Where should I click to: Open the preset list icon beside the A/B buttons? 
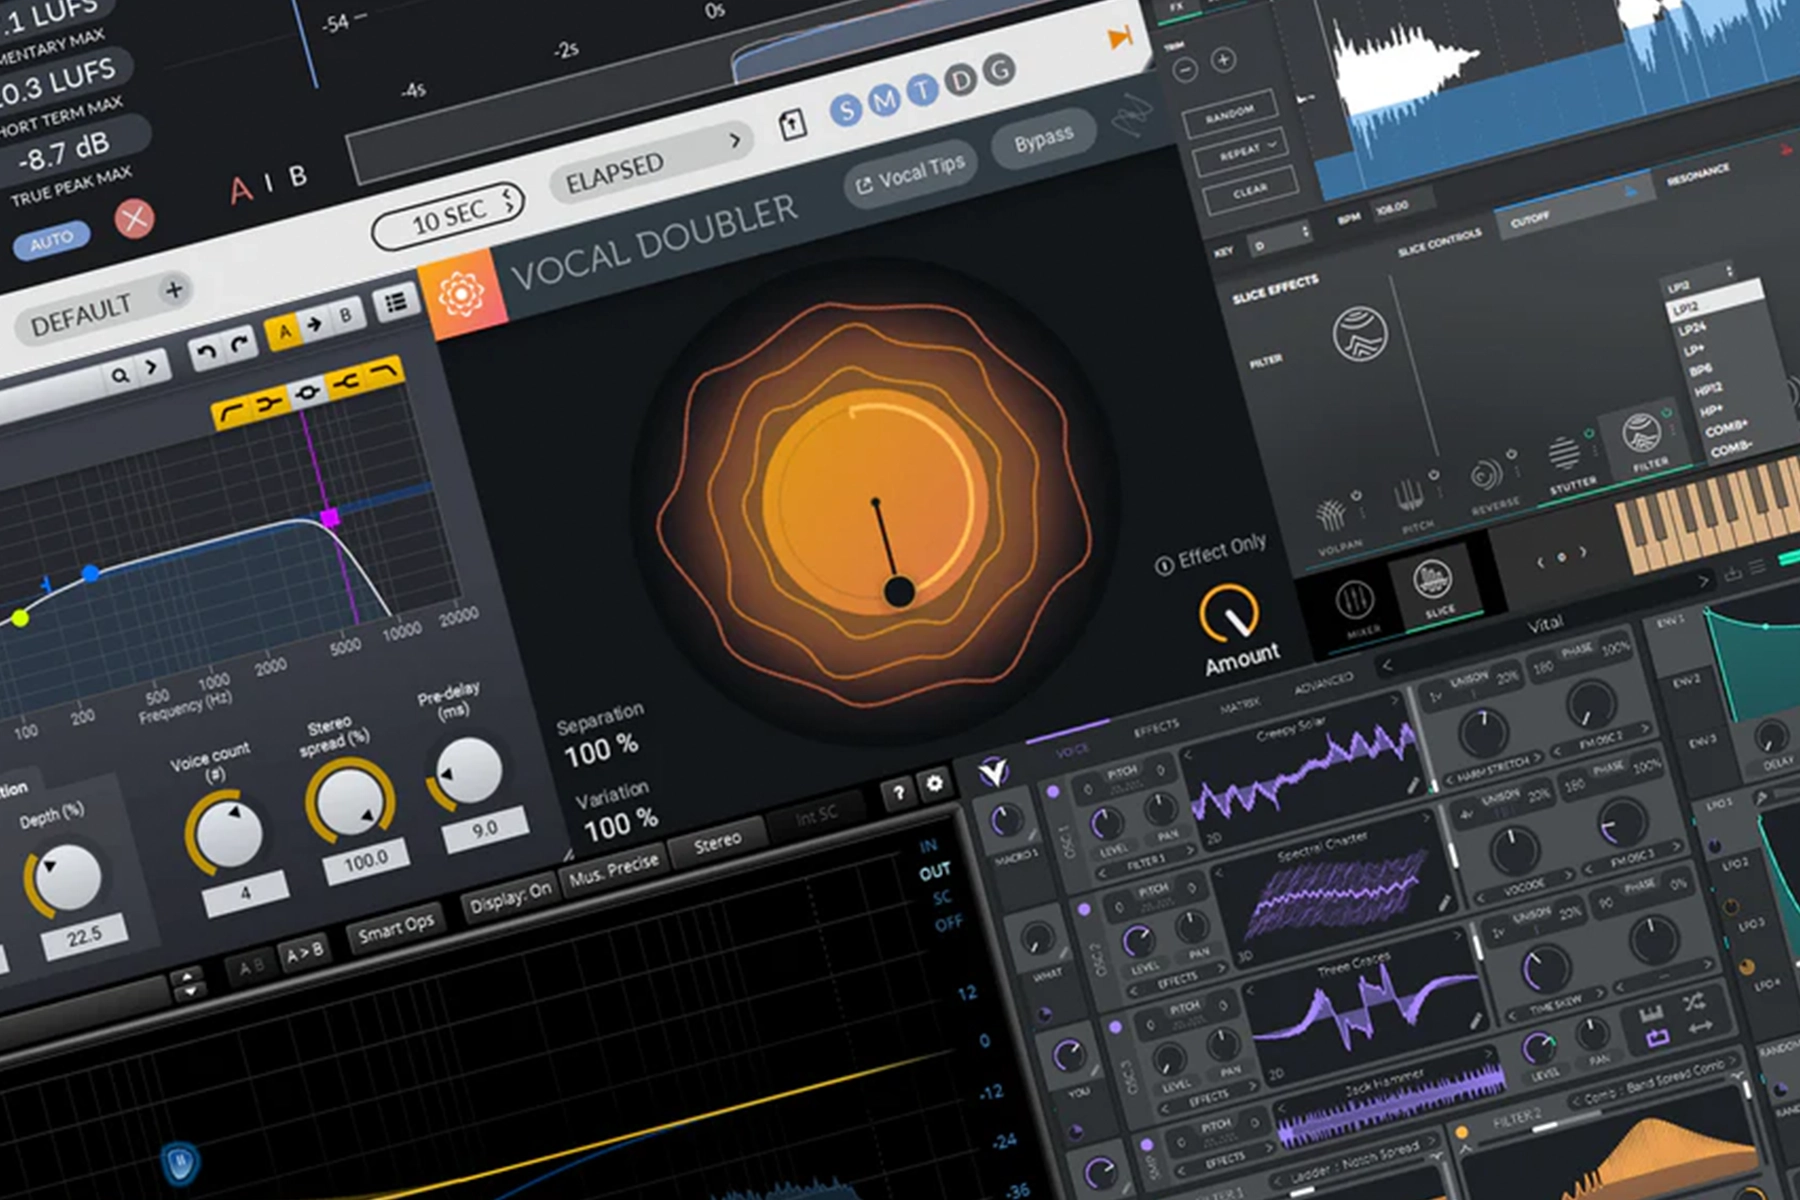pos(396,302)
